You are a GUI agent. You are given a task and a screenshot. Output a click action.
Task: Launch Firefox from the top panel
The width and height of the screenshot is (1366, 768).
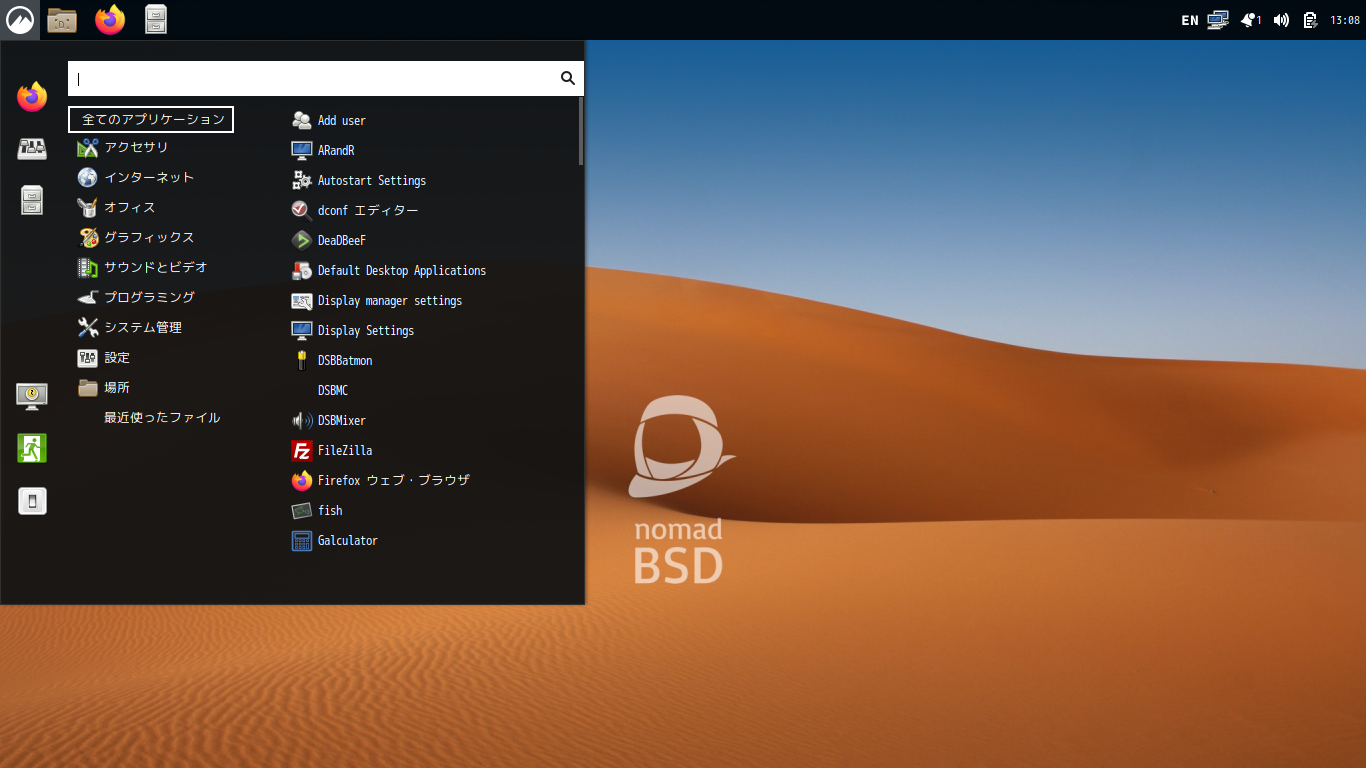click(110, 20)
